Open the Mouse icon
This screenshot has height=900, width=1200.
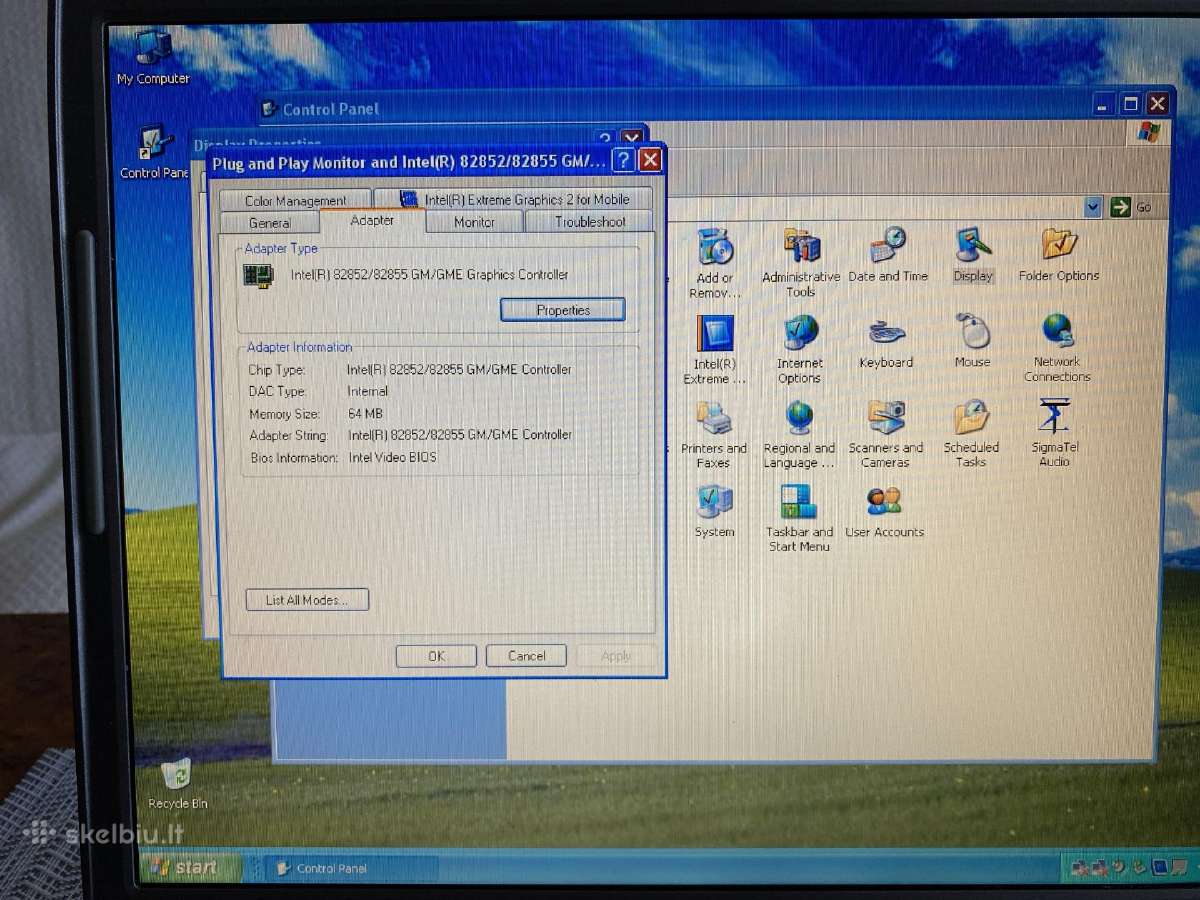click(972, 341)
